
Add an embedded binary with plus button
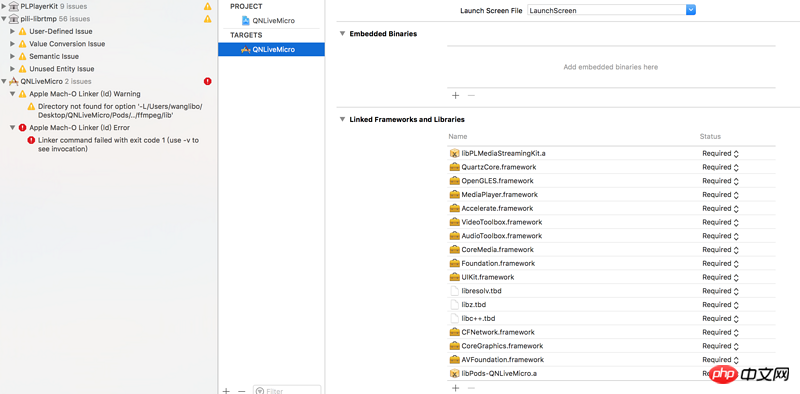click(456, 95)
